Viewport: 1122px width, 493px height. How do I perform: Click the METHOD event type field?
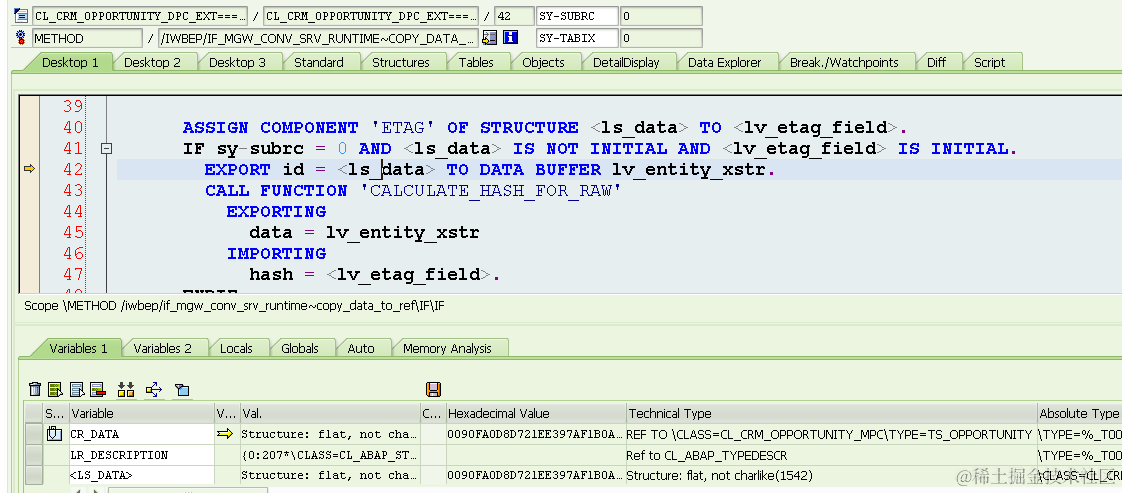point(87,38)
